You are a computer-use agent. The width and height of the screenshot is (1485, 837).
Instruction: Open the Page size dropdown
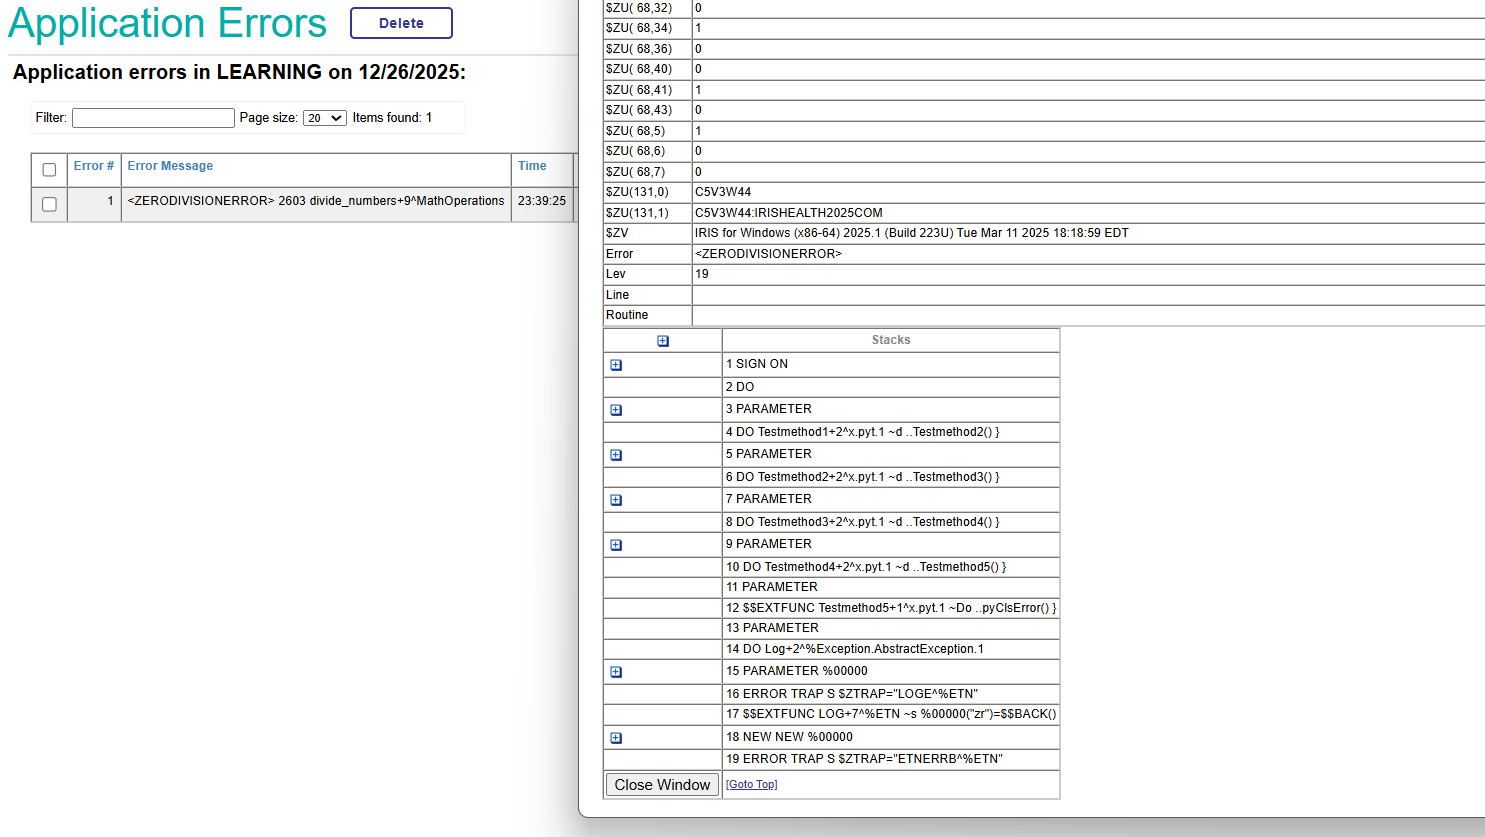pos(324,118)
